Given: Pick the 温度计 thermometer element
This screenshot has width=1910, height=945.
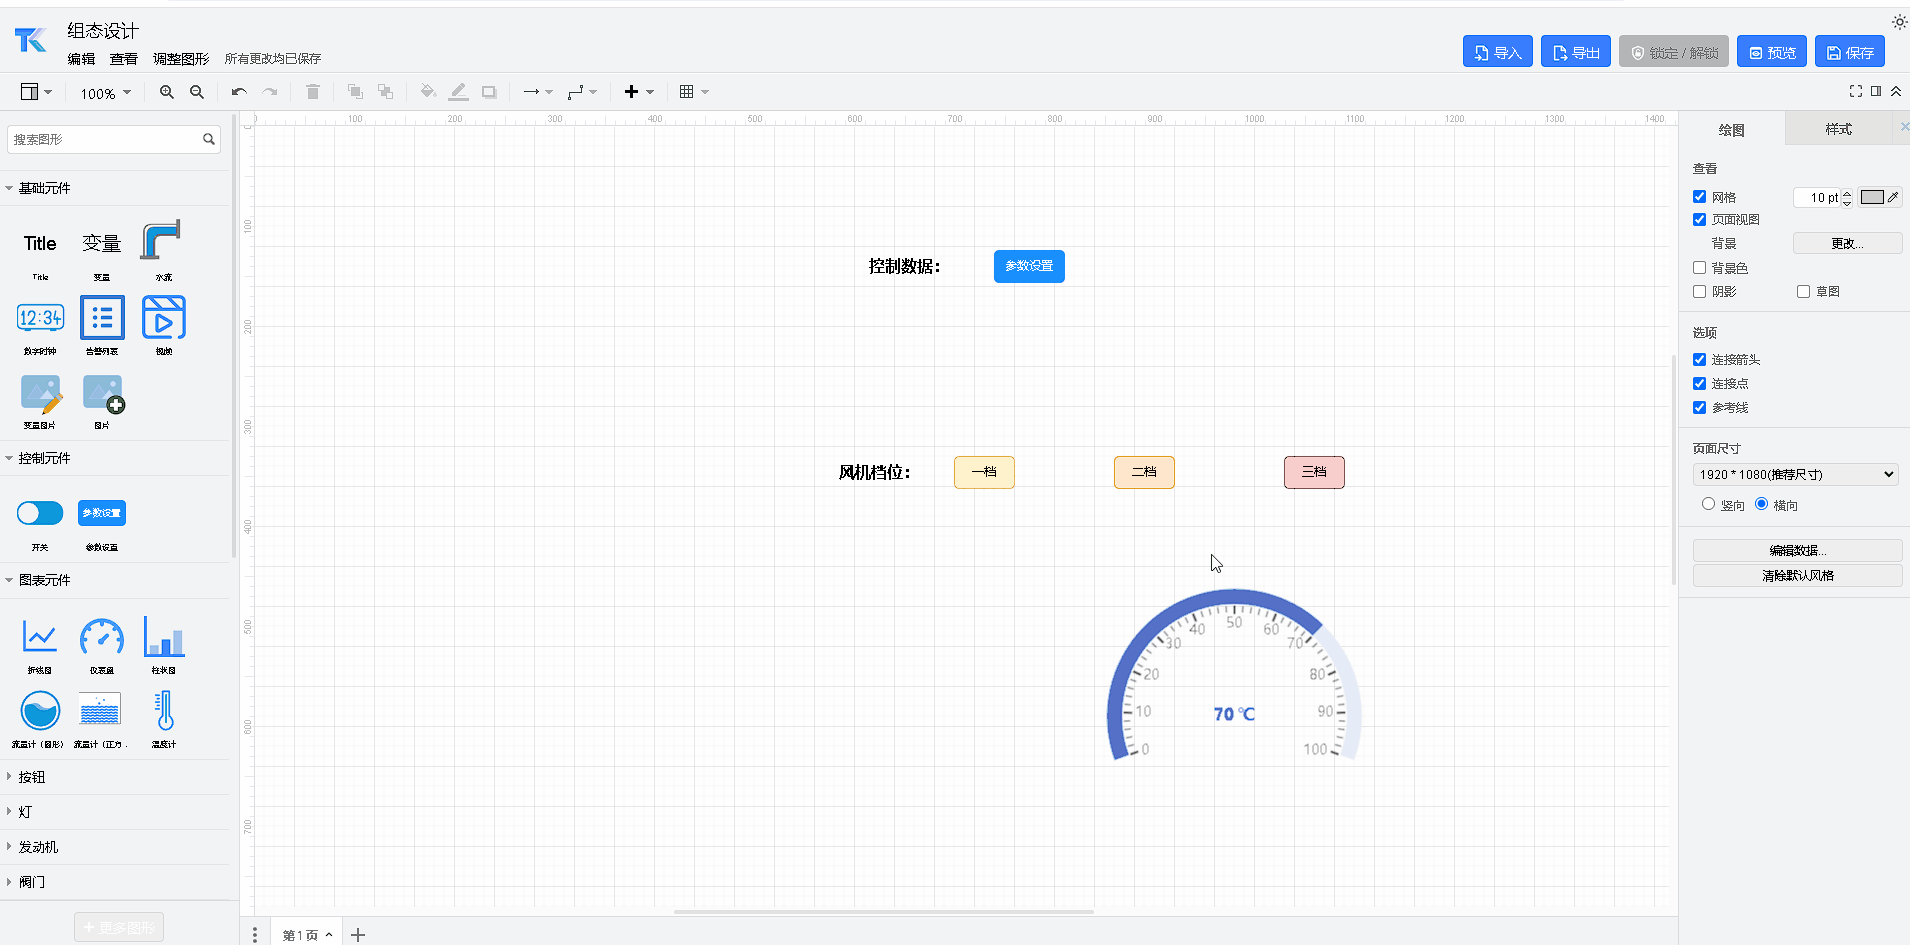Looking at the screenshot, I should pyautogui.click(x=164, y=711).
